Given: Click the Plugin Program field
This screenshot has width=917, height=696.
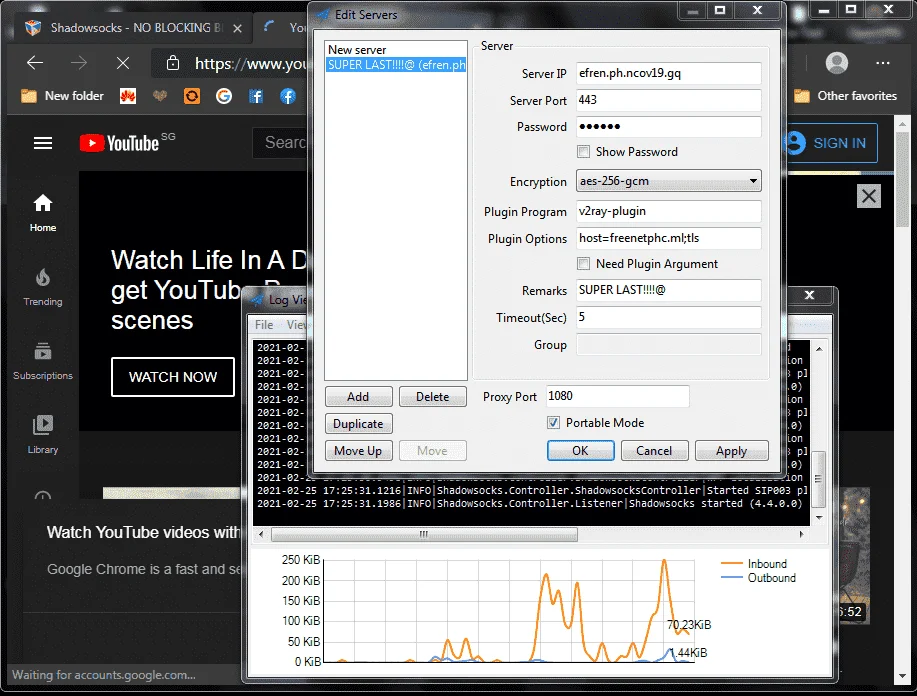Looking at the screenshot, I should click(668, 211).
